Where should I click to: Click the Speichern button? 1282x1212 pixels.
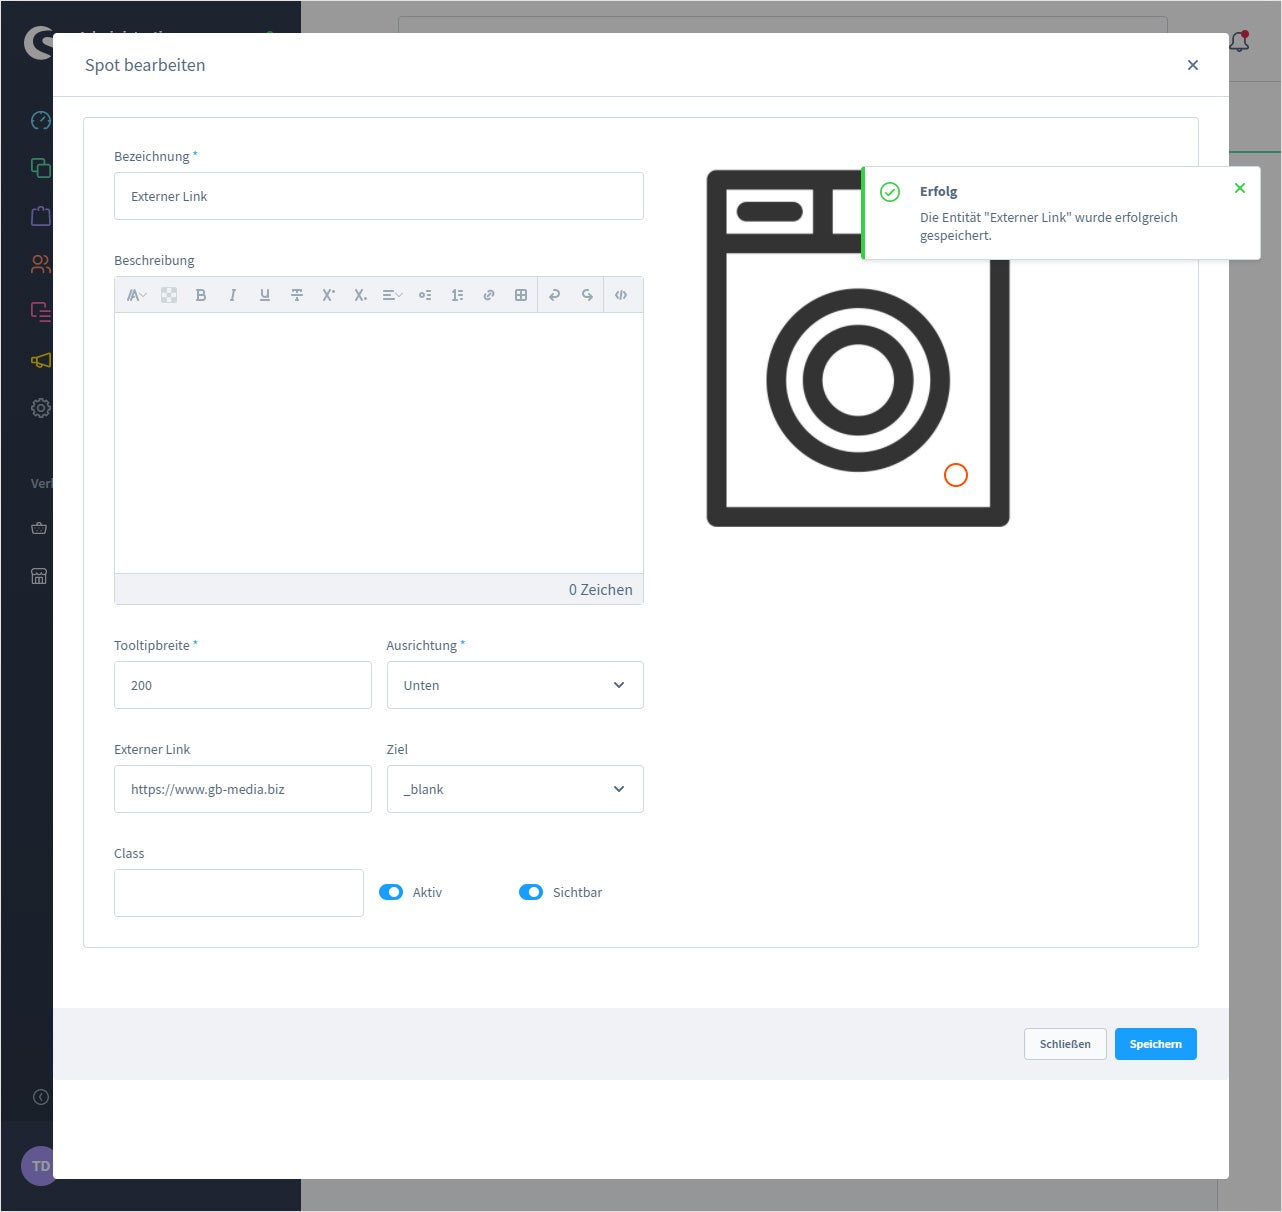pos(1156,1044)
